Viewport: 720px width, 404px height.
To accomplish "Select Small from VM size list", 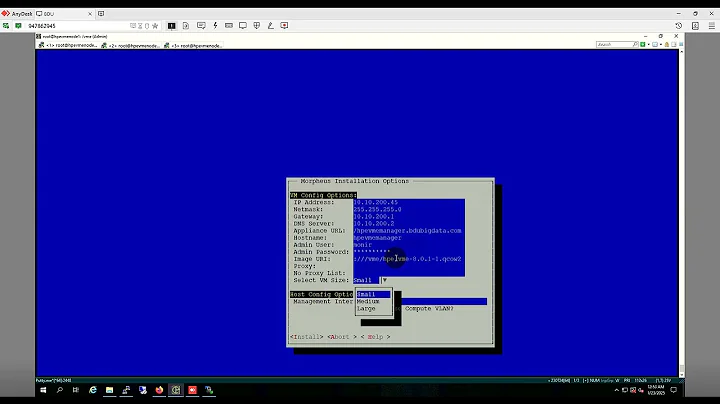I will coord(373,294).
